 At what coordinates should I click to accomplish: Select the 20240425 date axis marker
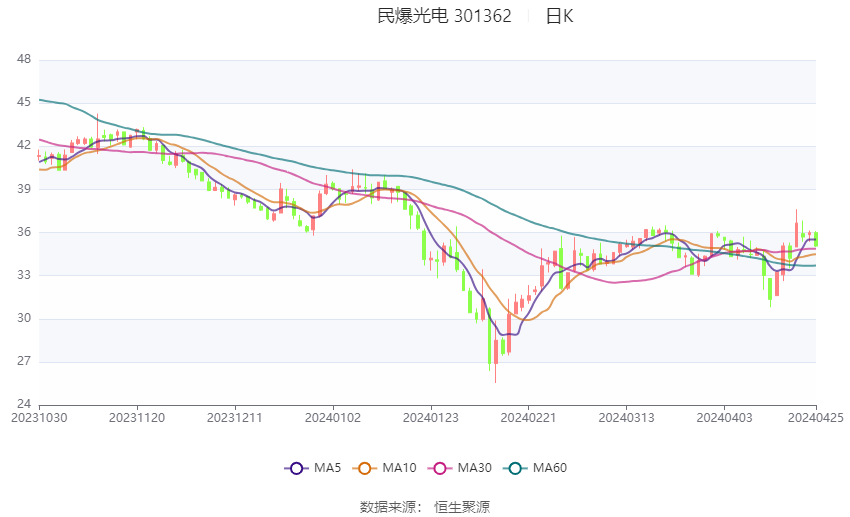[x=815, y=418]
